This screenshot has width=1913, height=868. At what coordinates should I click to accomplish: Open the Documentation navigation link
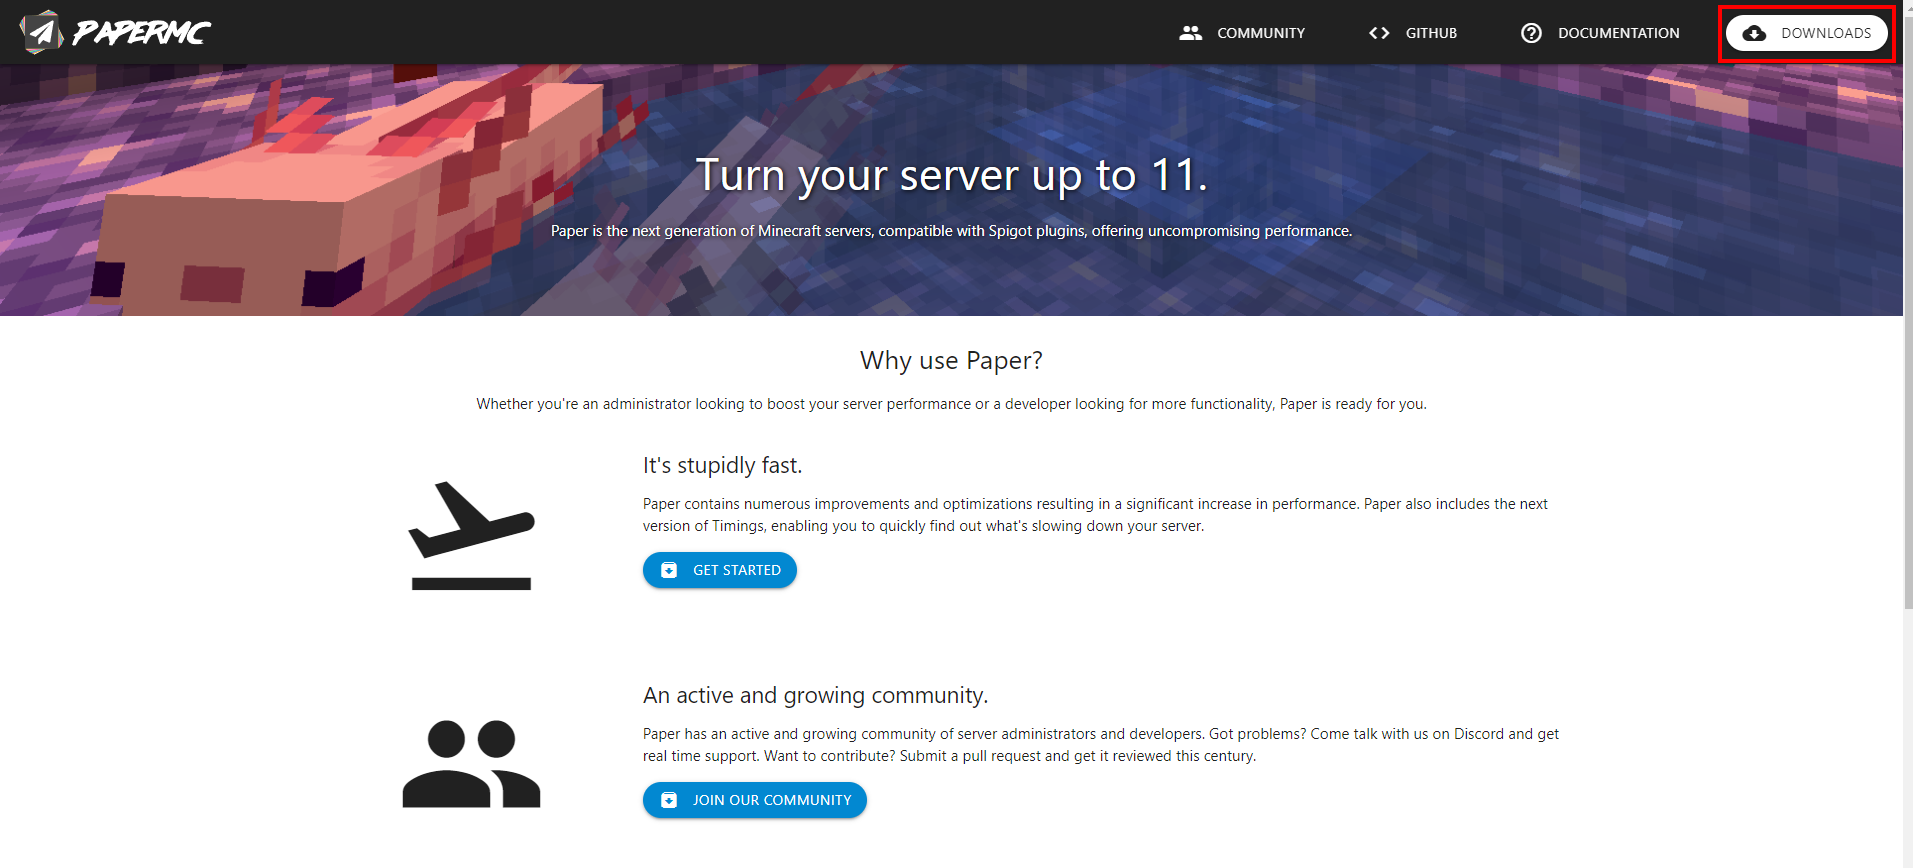pos(1600,33)
